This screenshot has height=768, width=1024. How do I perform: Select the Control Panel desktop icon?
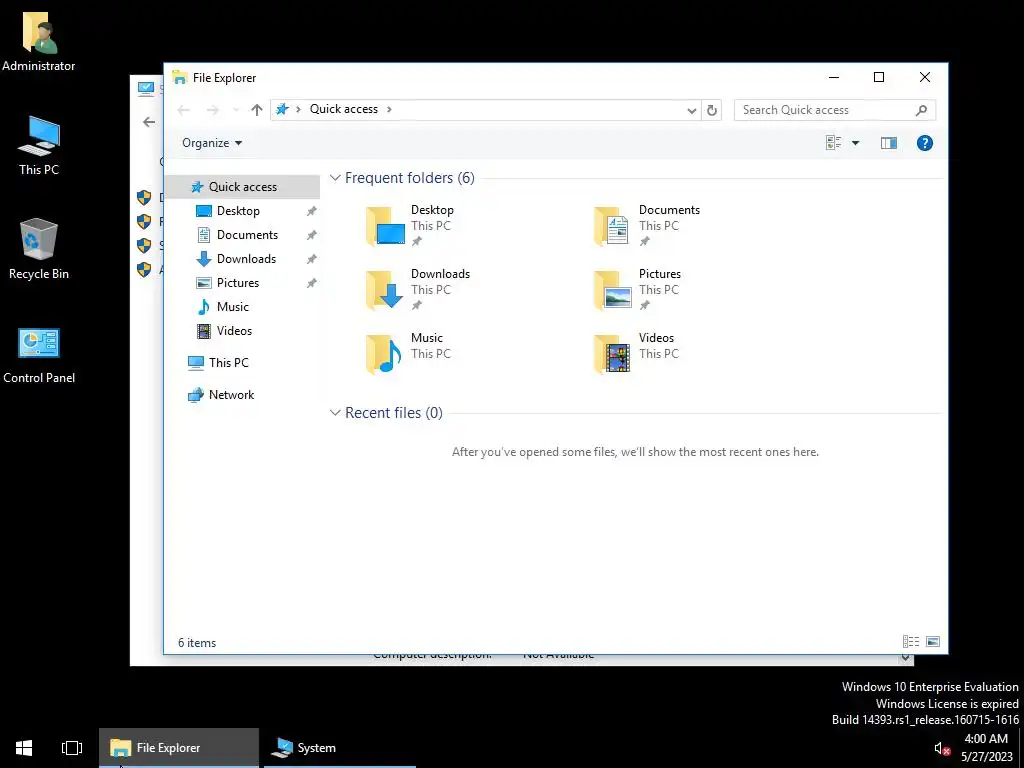pos(39,355)
